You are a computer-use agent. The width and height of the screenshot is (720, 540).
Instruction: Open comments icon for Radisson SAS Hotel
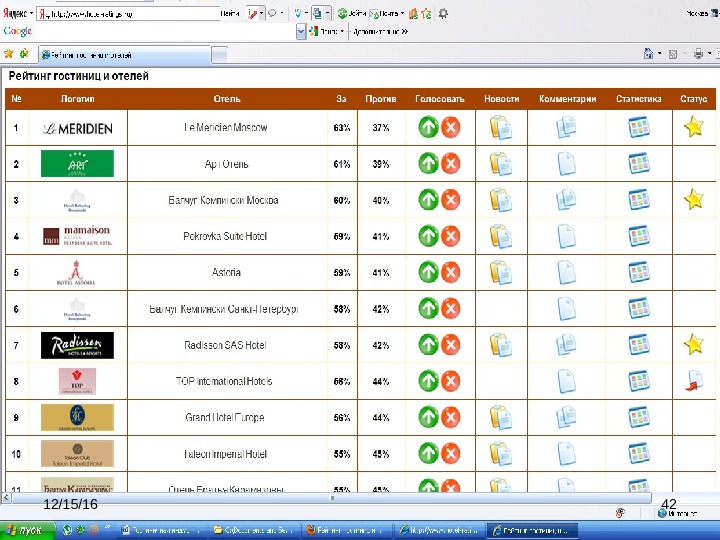[x=566, y=344]
